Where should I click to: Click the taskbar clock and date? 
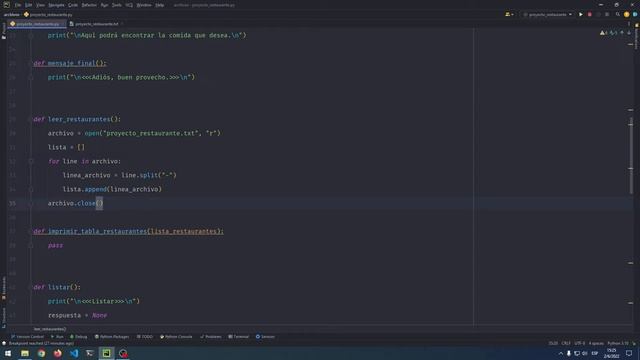point(611,353)
